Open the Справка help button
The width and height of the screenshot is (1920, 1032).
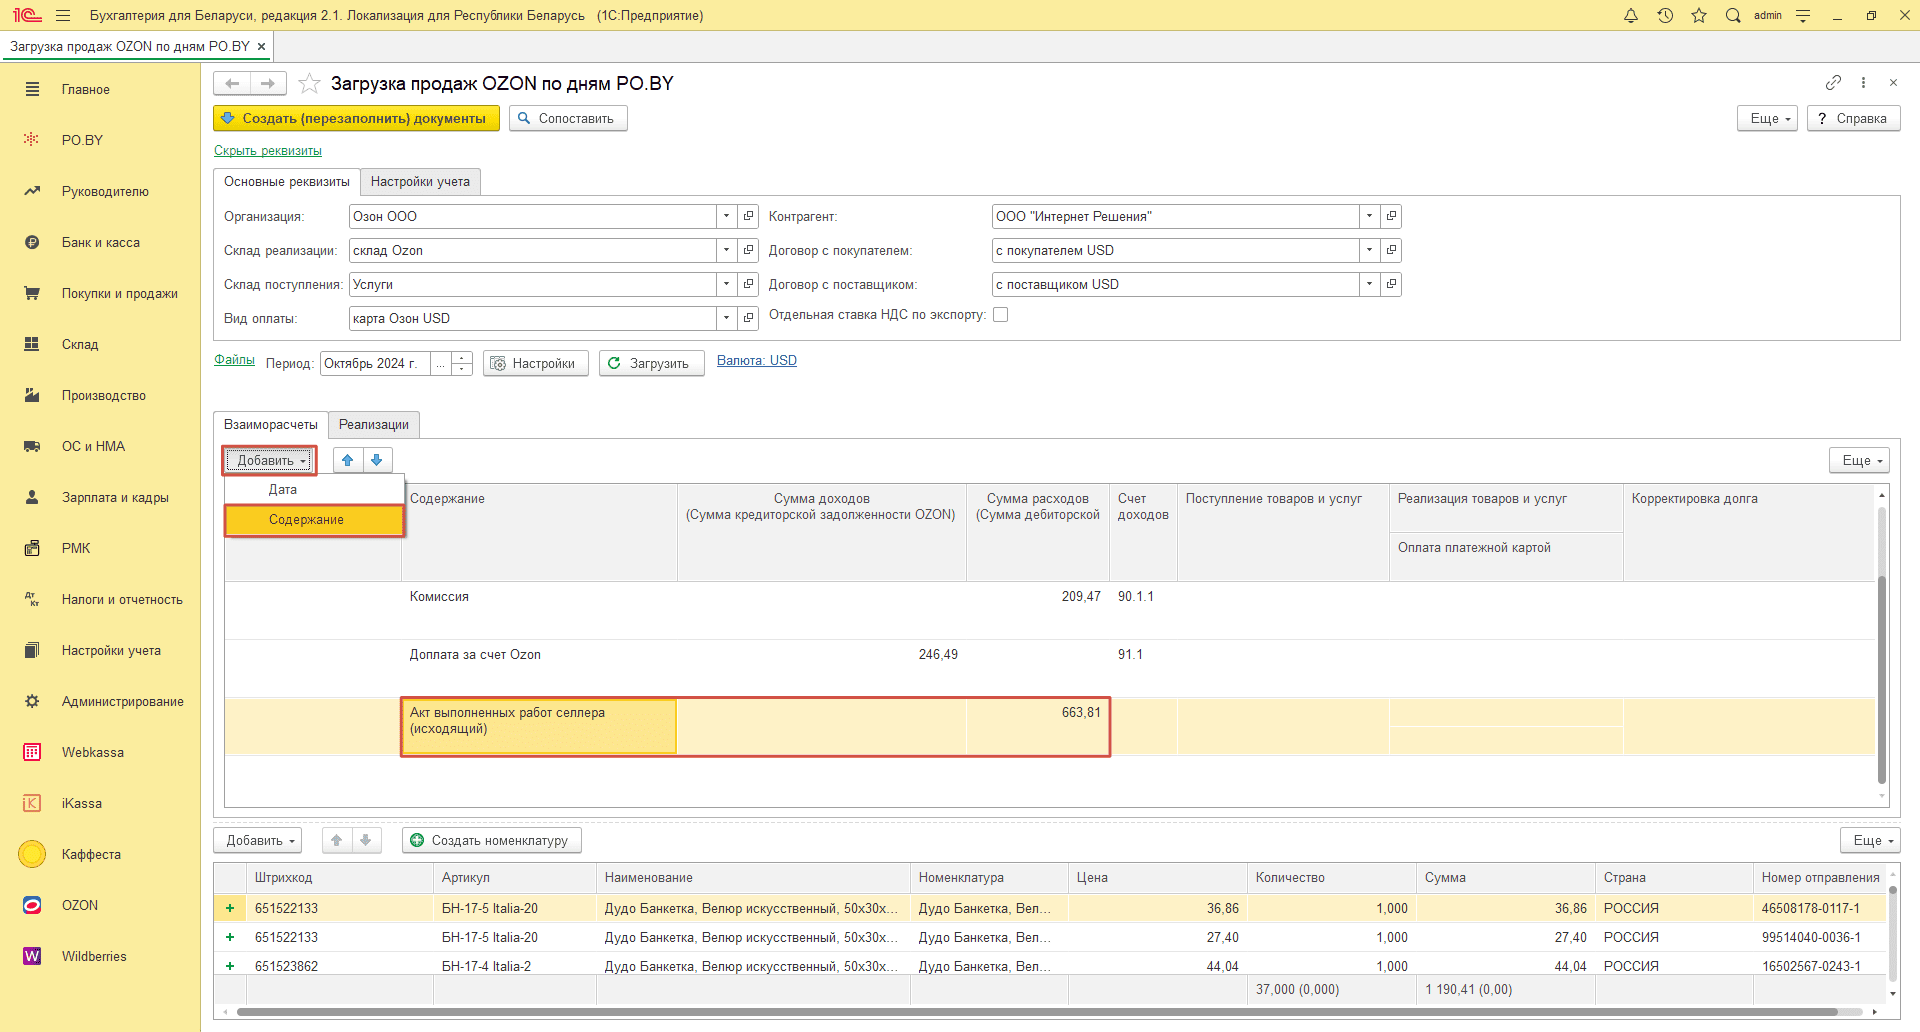pyautogui.click(x=1853, y=118)
